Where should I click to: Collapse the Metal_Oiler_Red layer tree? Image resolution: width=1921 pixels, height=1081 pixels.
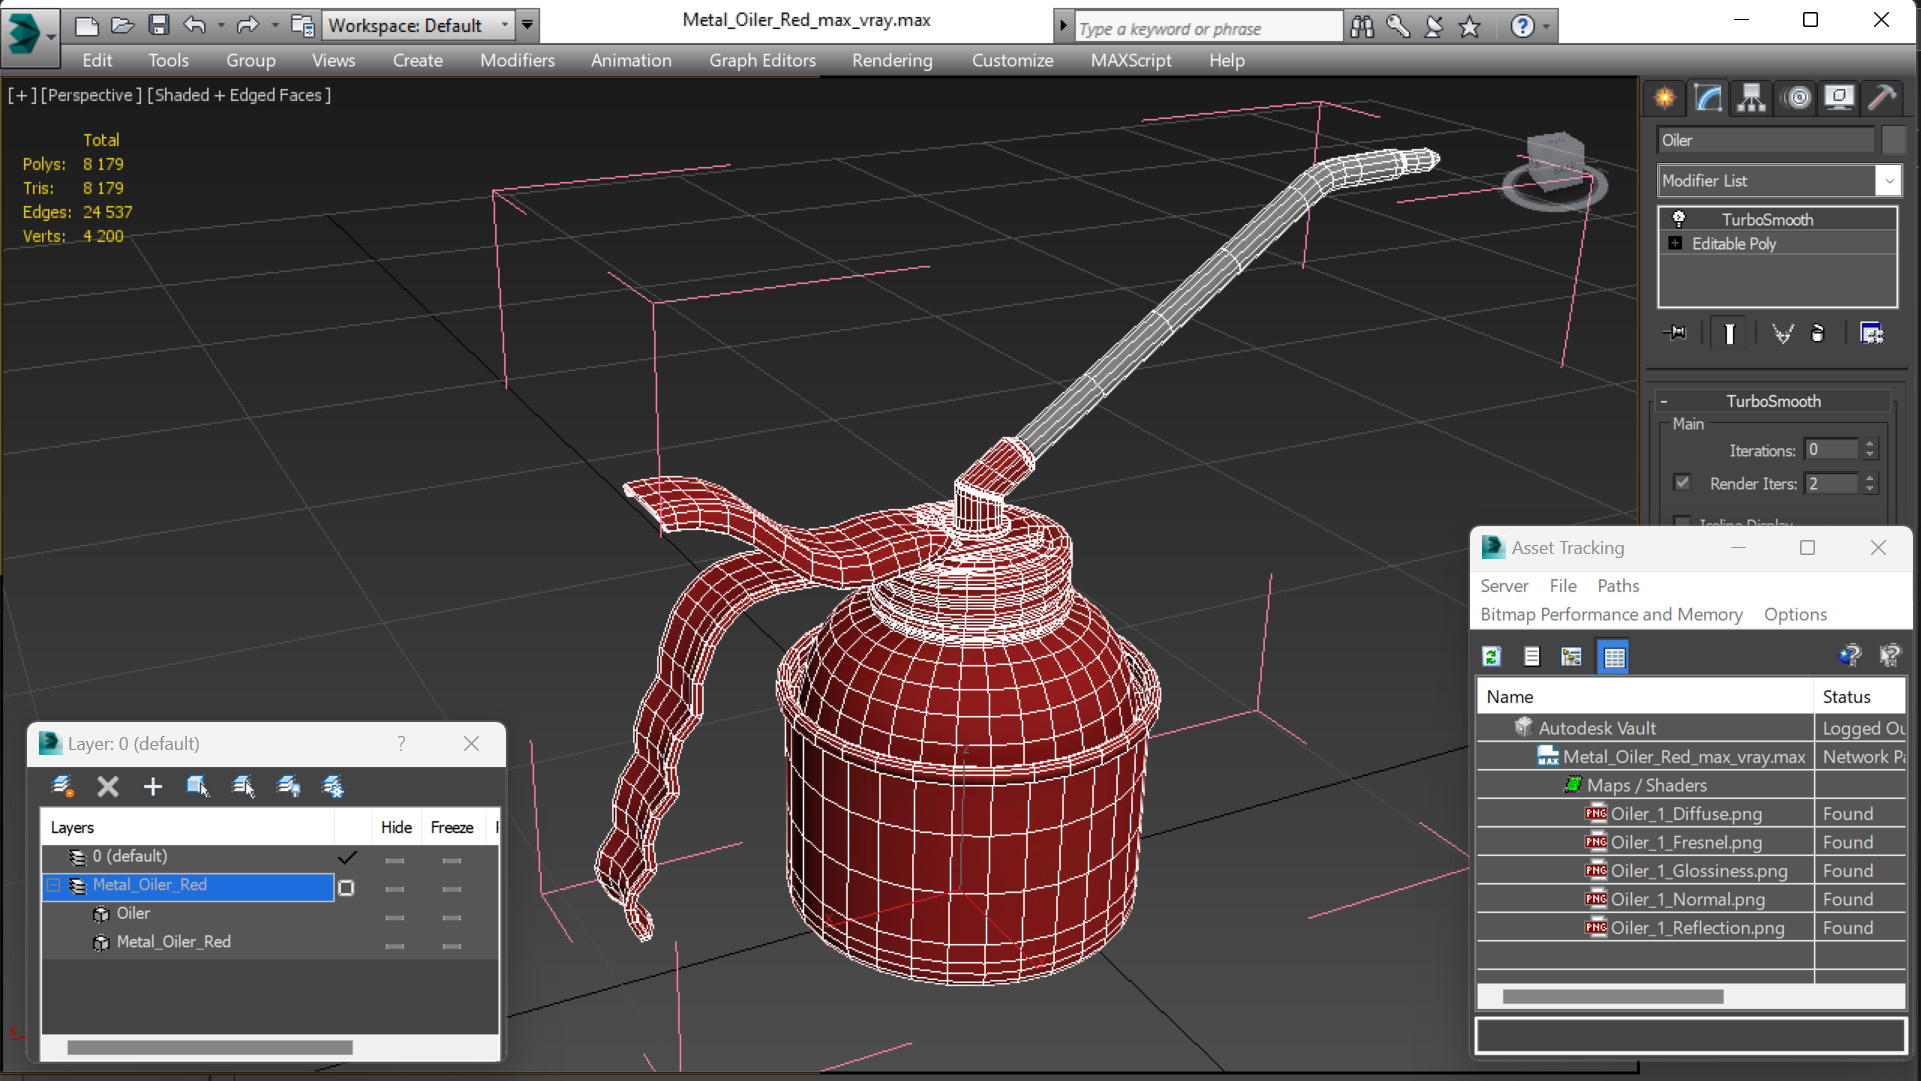pyautogui.click(x=54, y=886)
